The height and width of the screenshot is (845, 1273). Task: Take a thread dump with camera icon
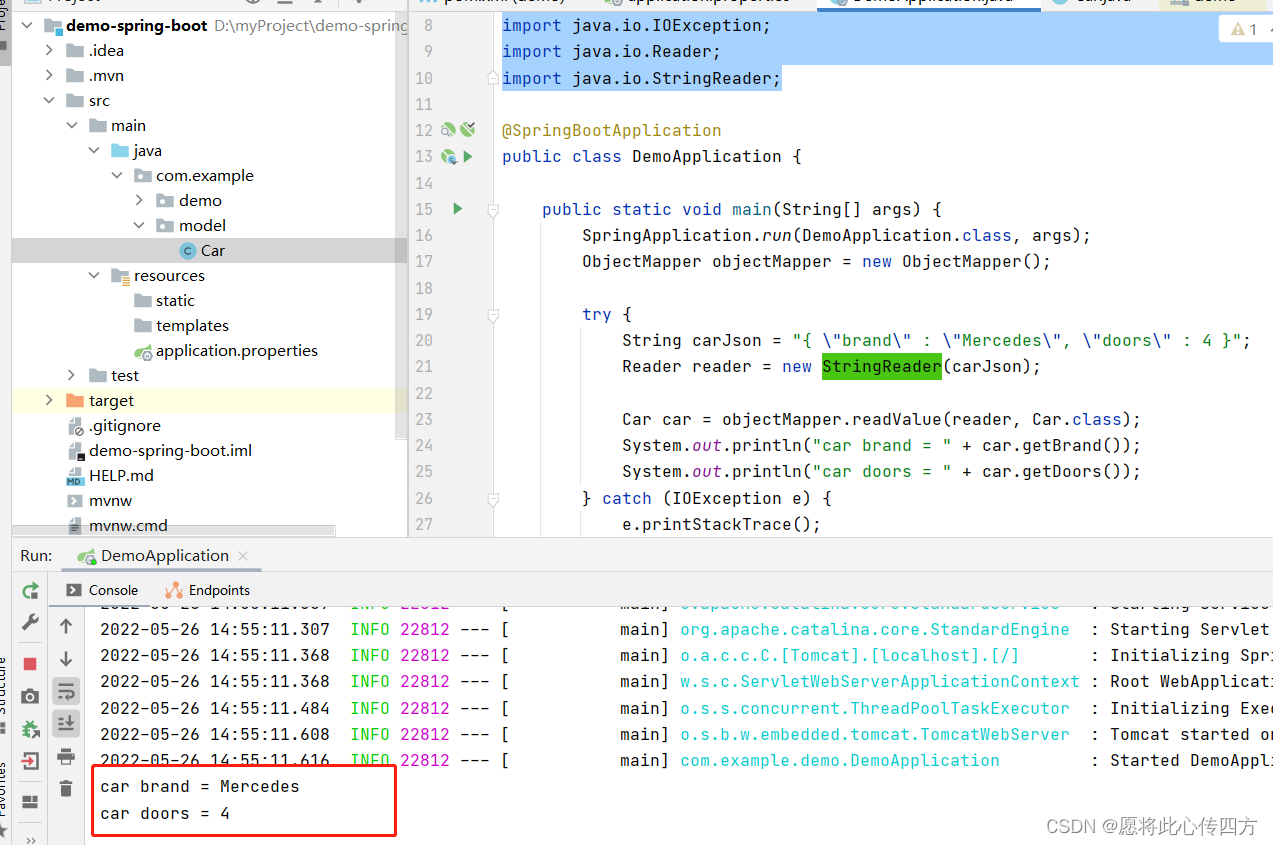tap(30, 696)
